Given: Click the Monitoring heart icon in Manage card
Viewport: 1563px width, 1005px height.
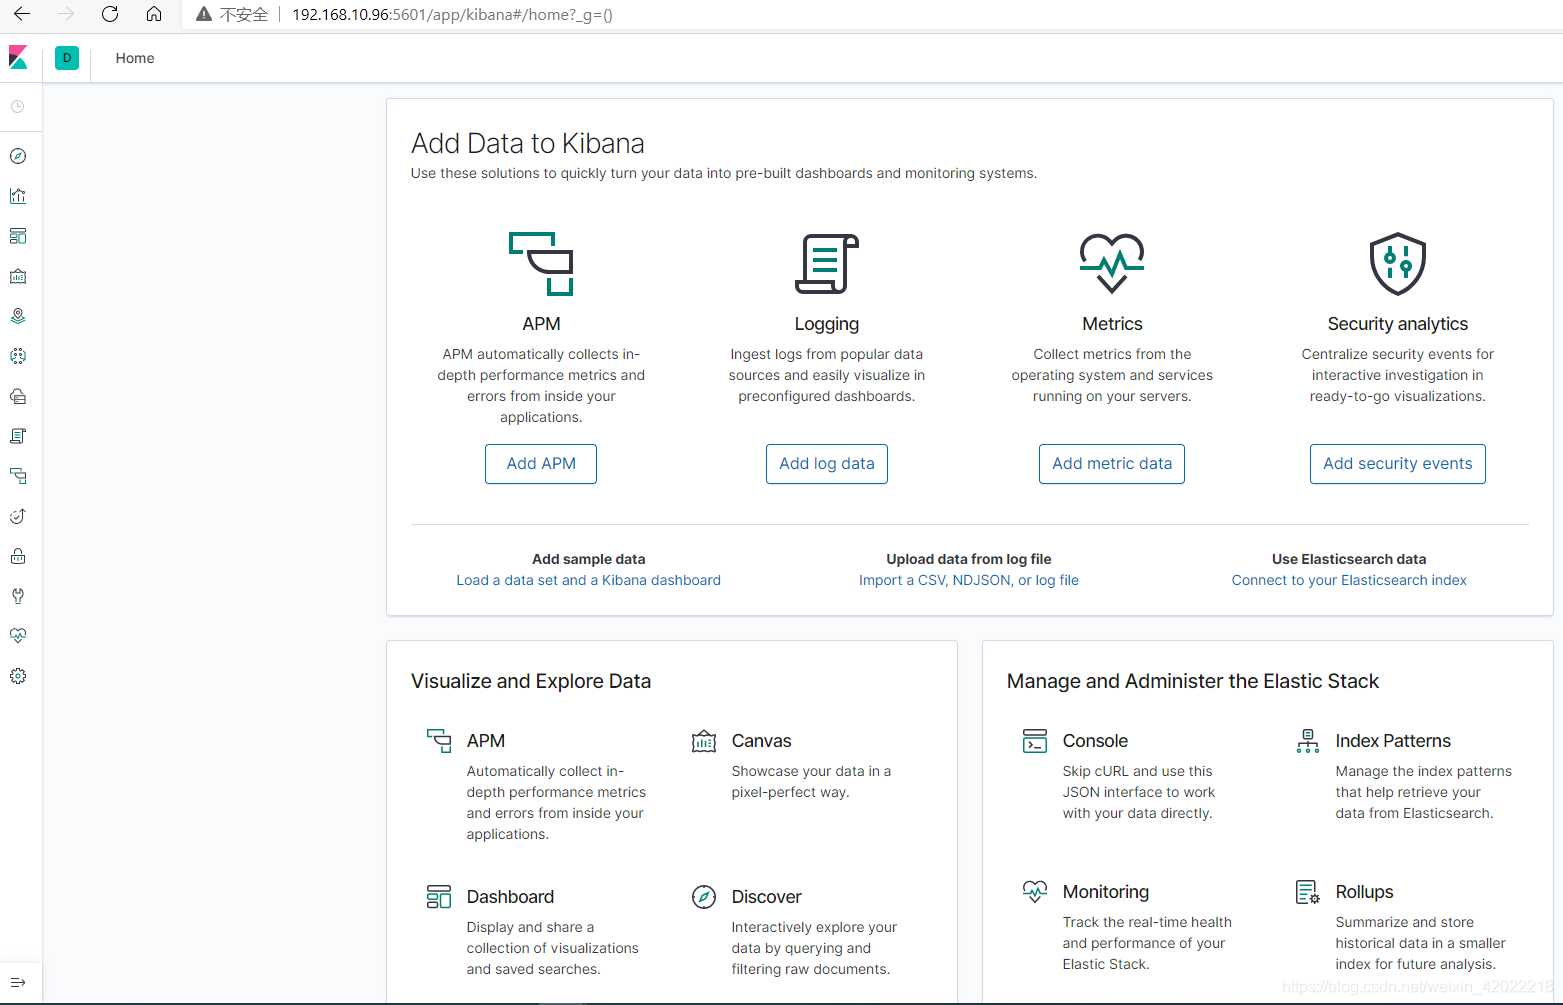Looking at the screenshot, I should 1035,891.
